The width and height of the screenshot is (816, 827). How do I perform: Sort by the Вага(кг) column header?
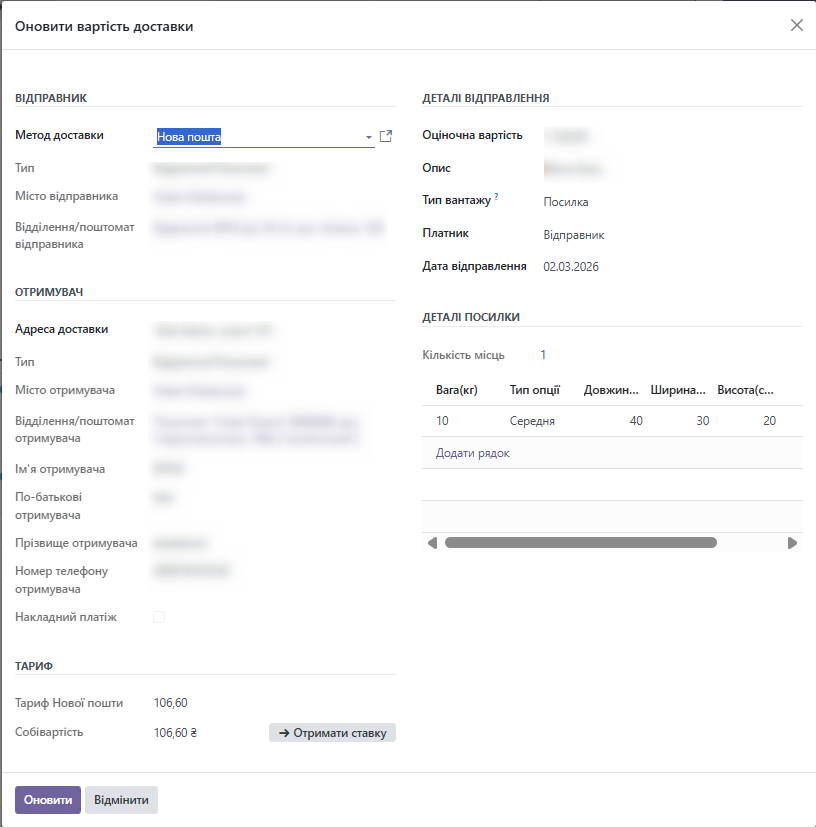tap(456, 390)
